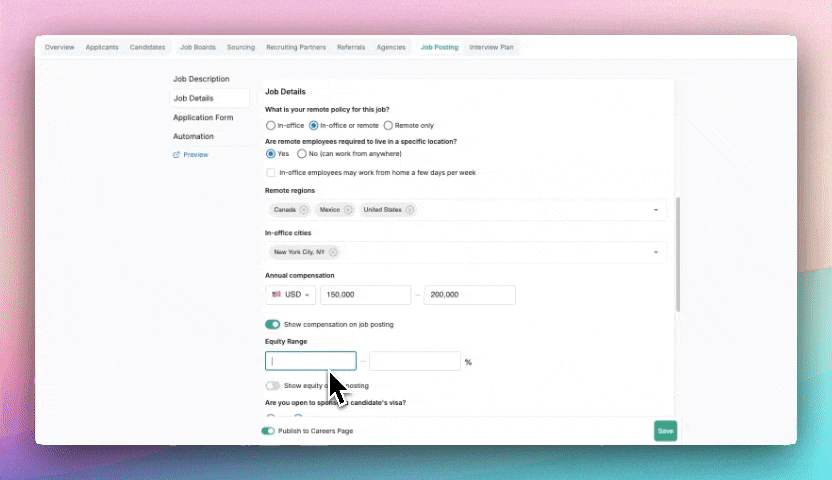Switch to the Interview Plan tab

(491, 47)
